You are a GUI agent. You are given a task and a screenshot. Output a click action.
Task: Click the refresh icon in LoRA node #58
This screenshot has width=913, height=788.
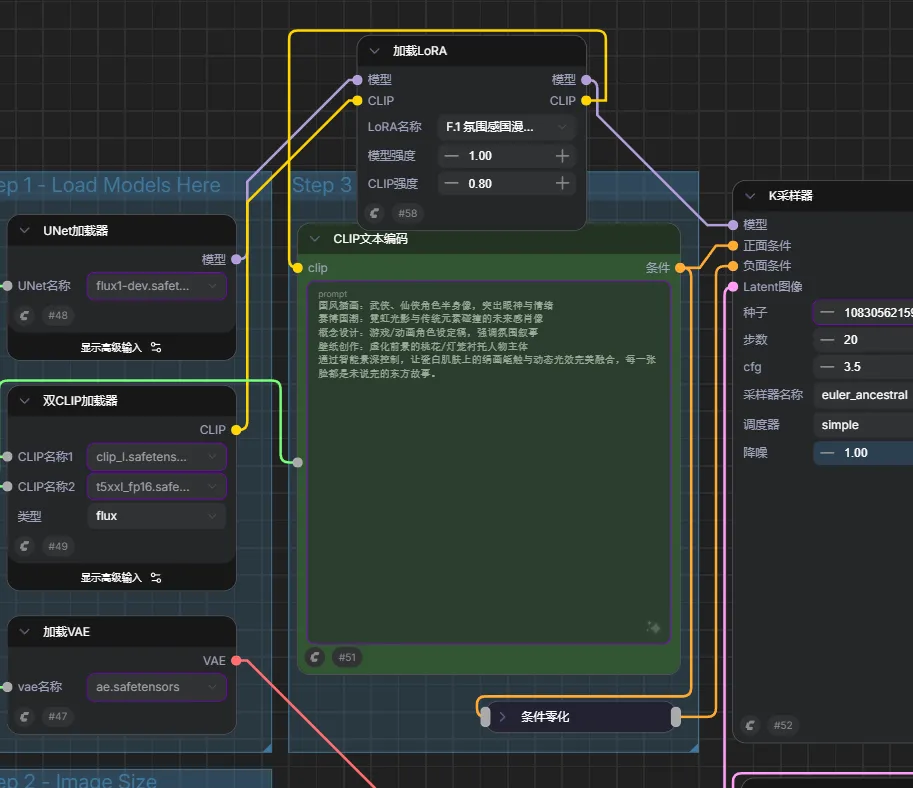(374, 213)
